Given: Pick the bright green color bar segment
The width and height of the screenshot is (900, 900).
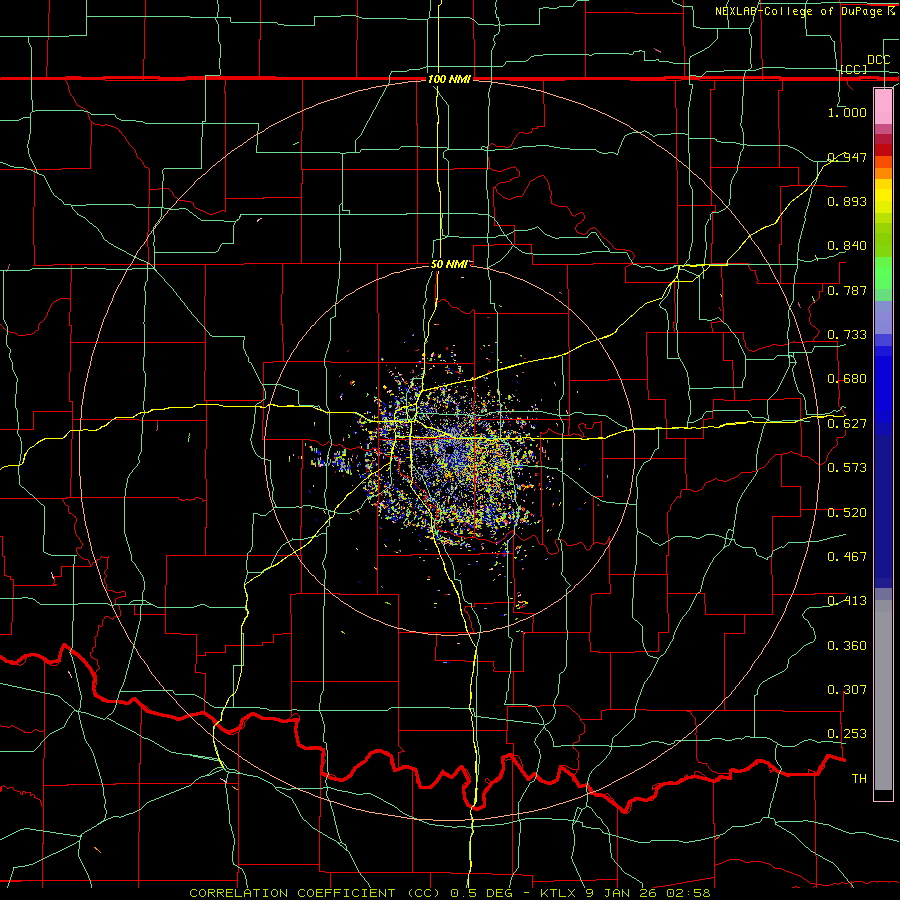Looking at the screenshot, I should click(x=883, y=273).
